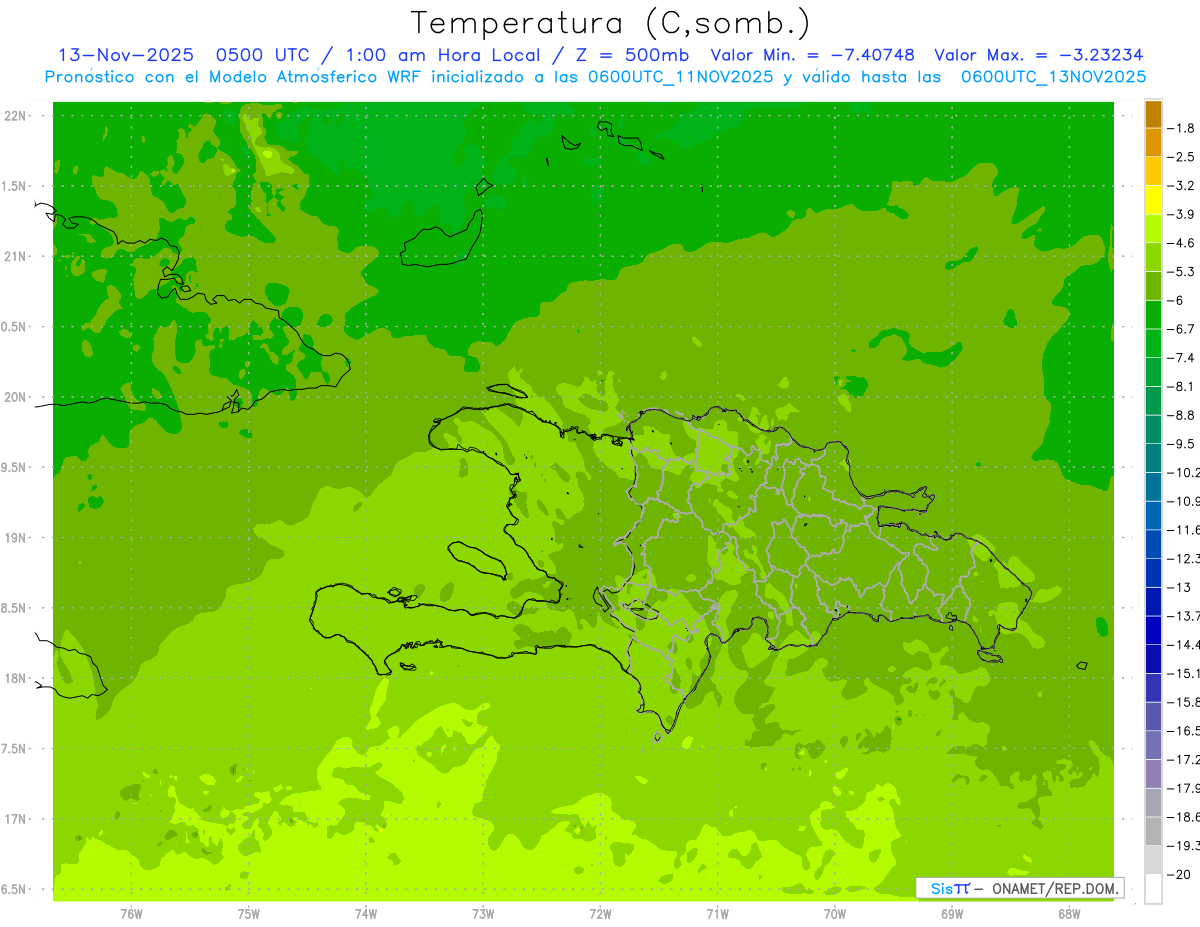Click the 74W longitude axis label
Image resolution: width=1200 pixels, height=927 pixels.
[x=365, y=913]
